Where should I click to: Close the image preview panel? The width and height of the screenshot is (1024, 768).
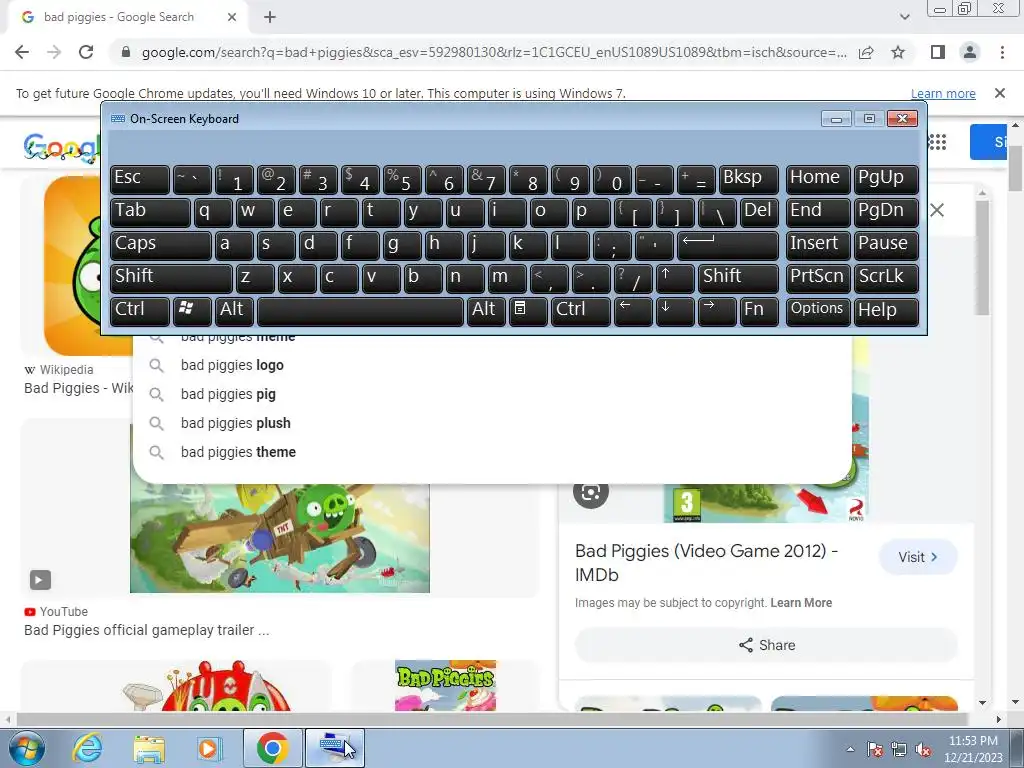936,210
